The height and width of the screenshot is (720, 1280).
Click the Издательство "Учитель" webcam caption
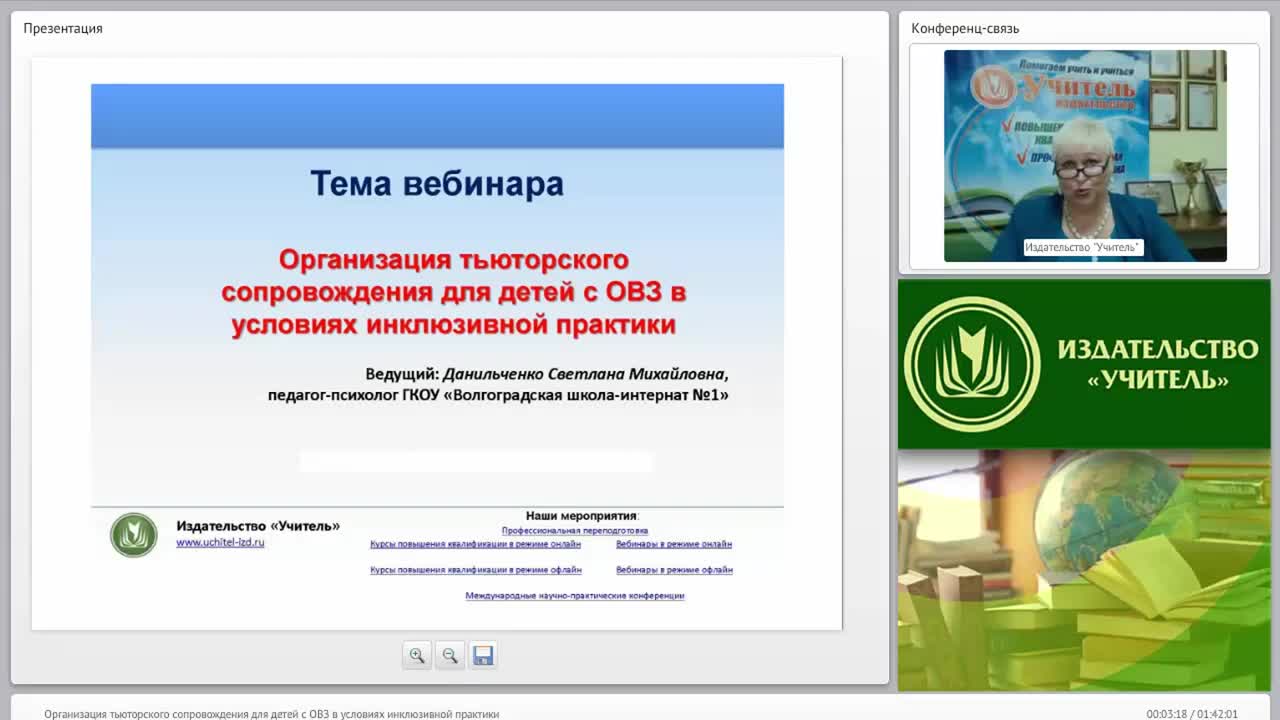[x=1083, y=247]
